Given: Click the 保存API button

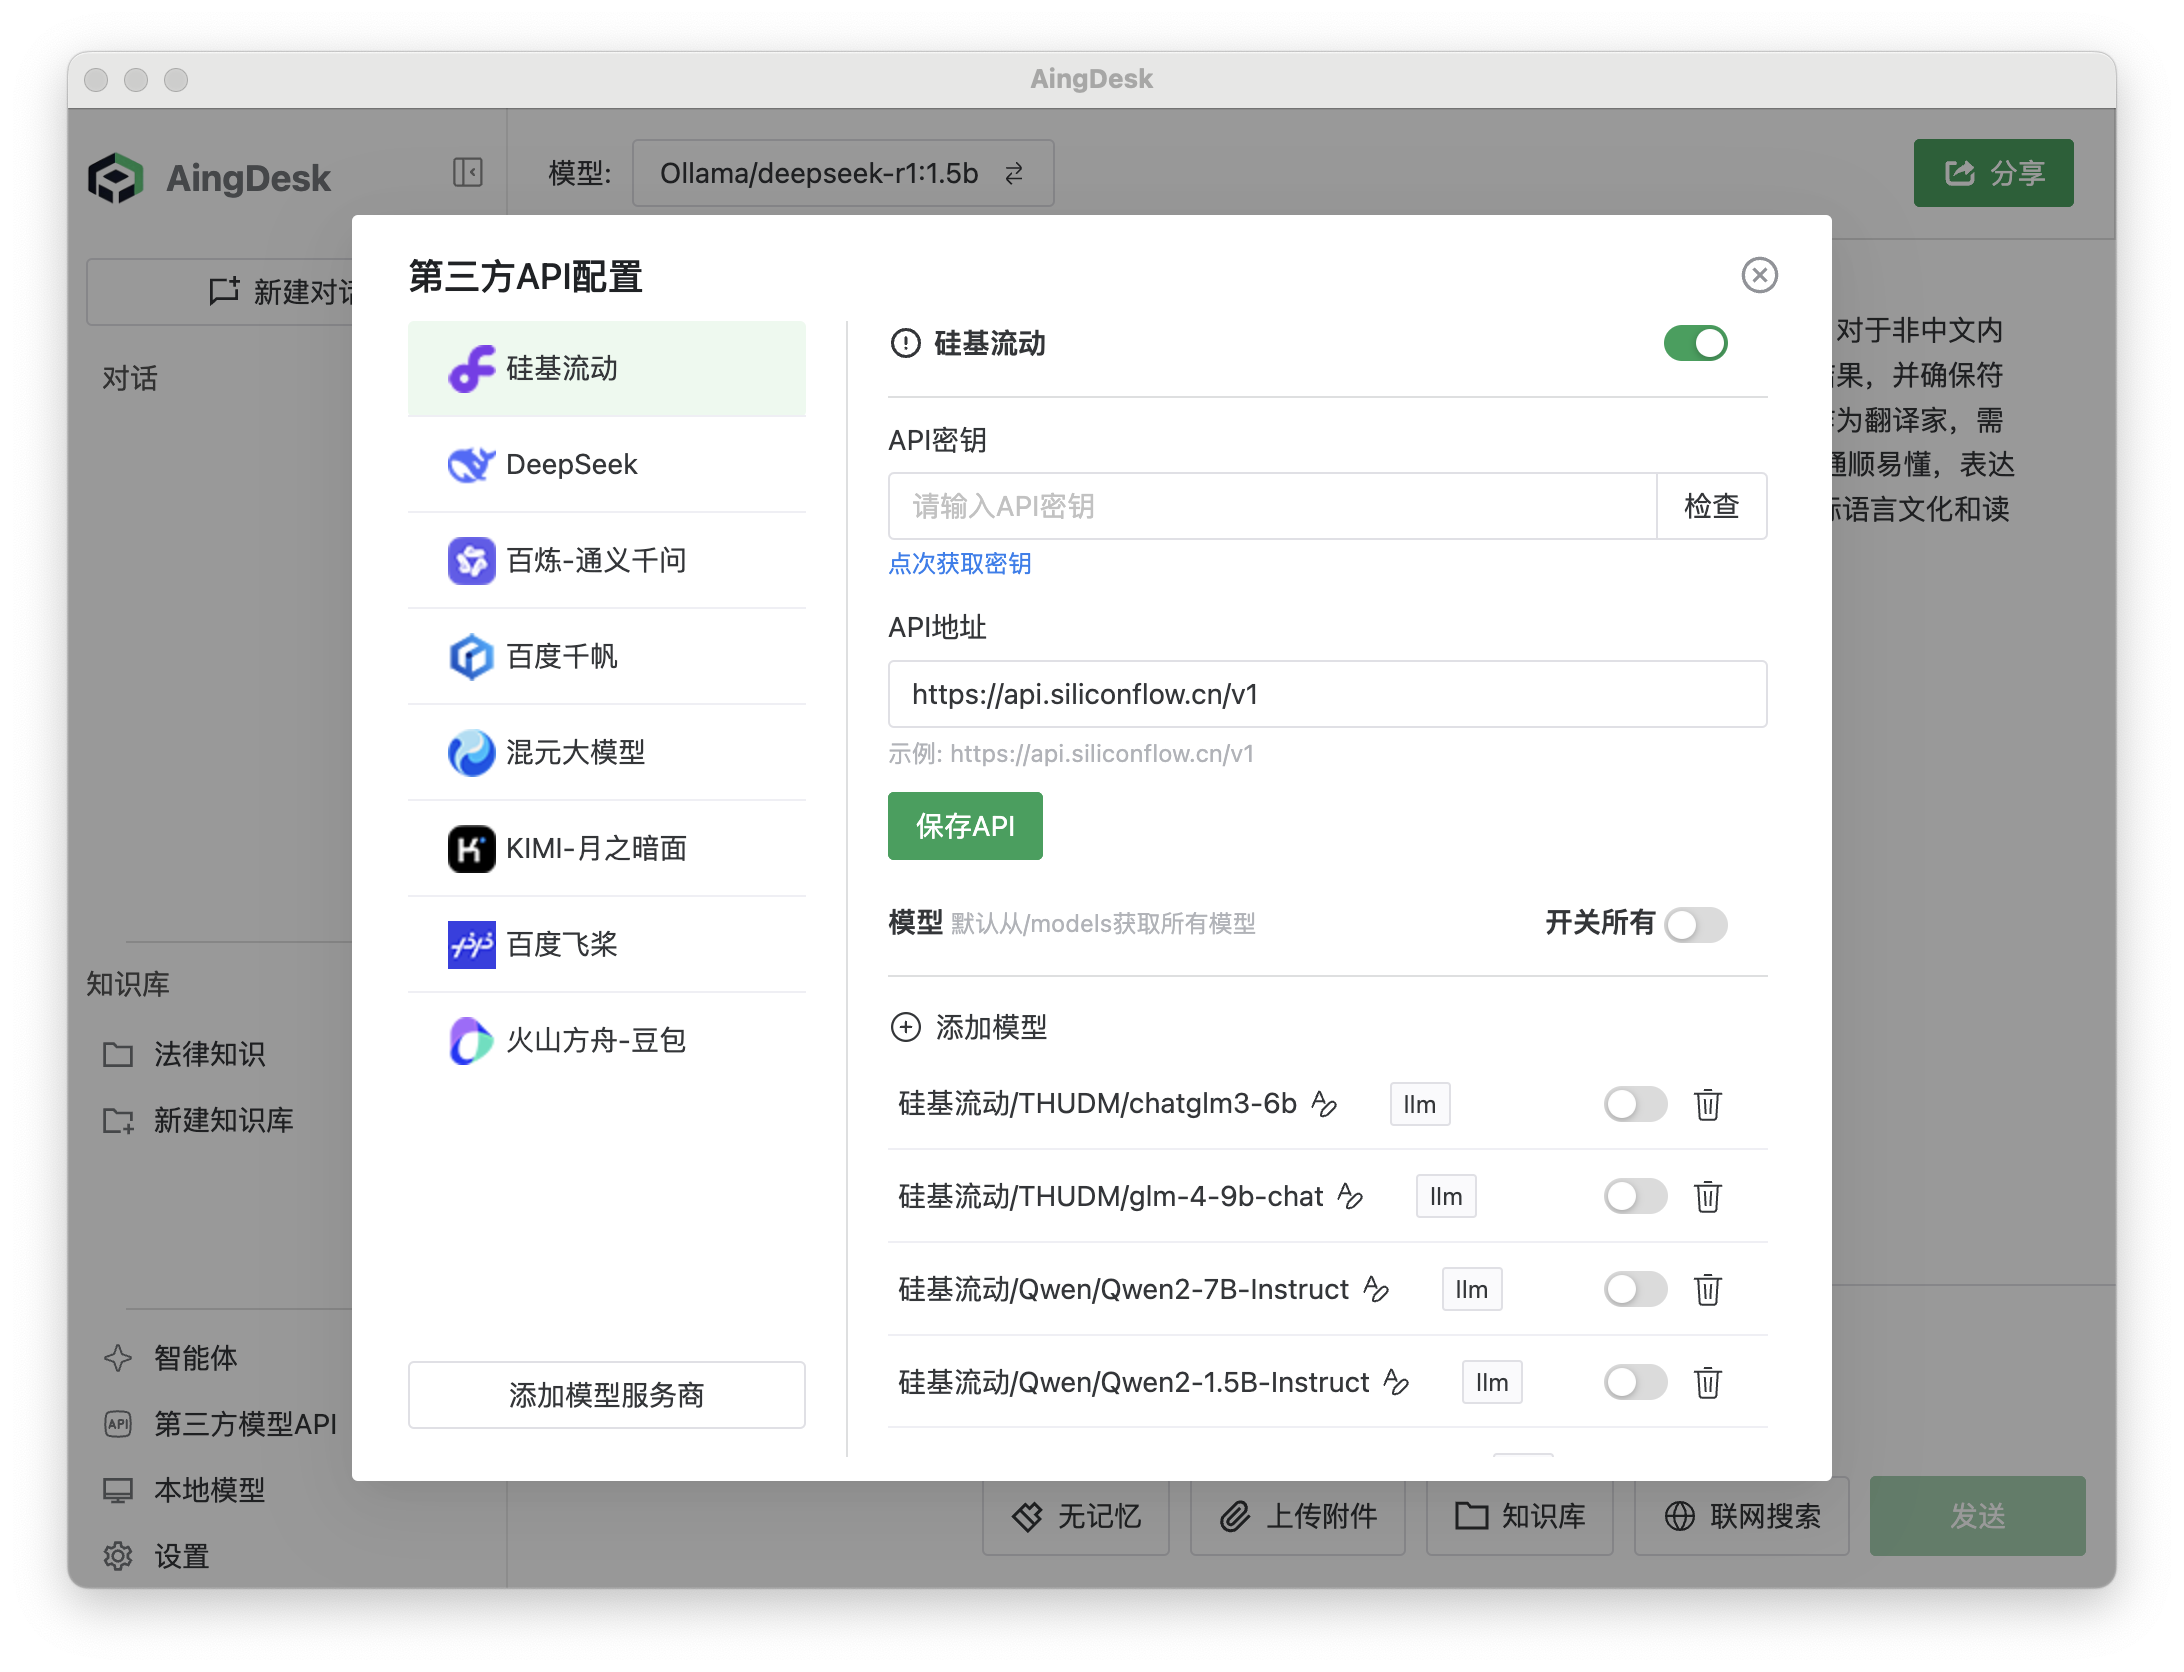Looking at the screenshot, I should click(x=965, y=826).
